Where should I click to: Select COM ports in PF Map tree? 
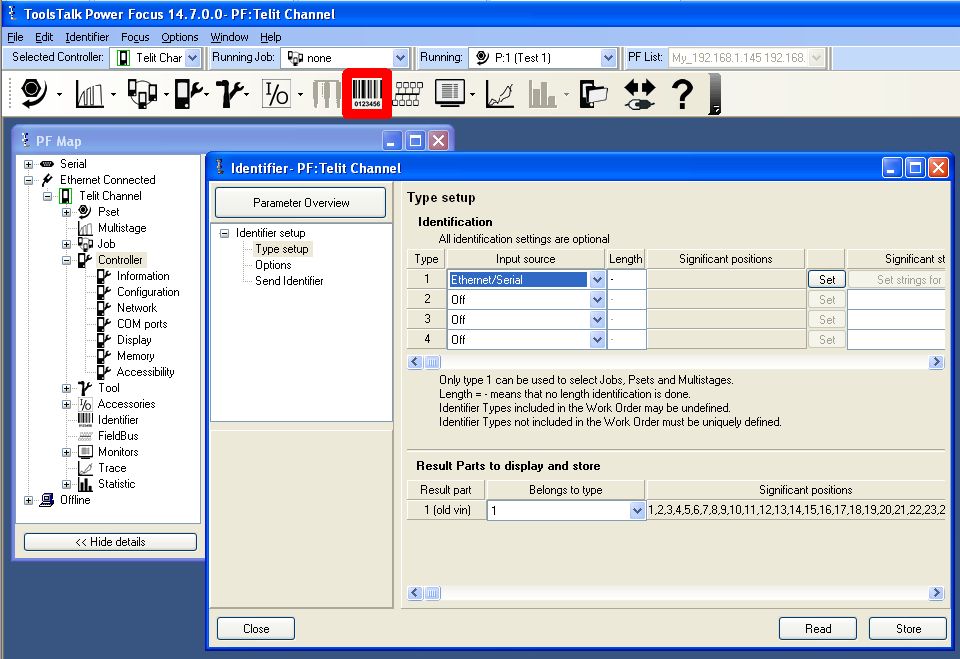[x=142, y=324]
